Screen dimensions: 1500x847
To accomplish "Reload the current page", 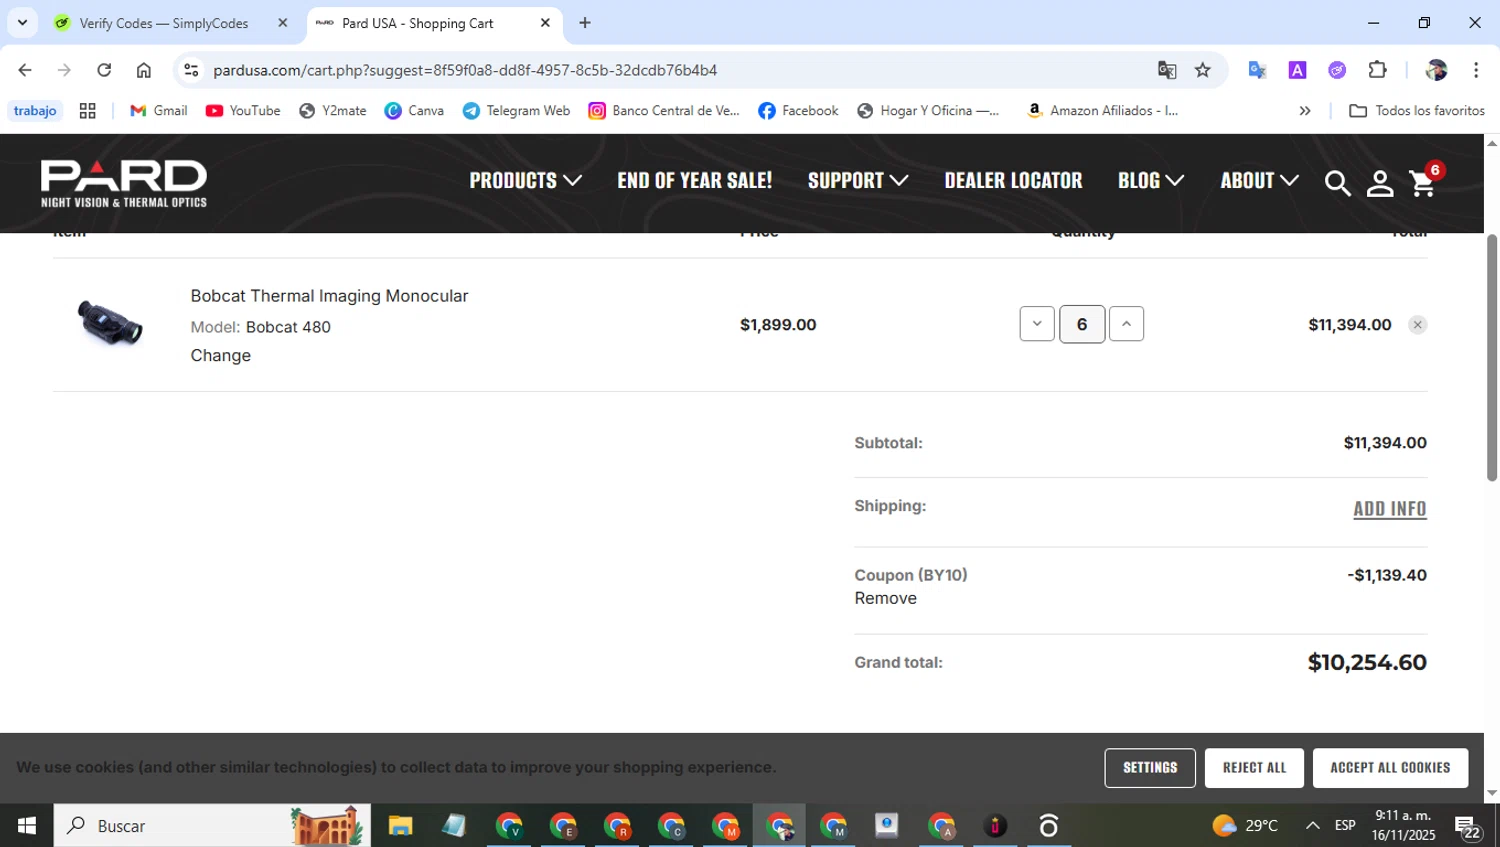I will click(104, 70).
